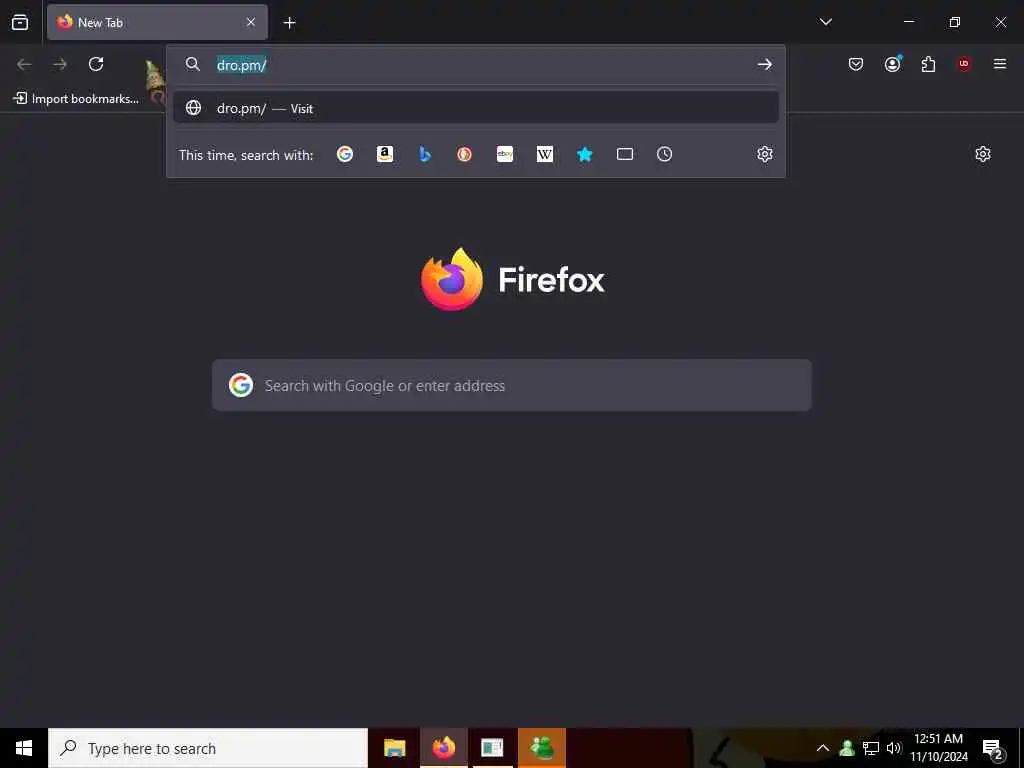Go back one page
The image size is (1024, 768).
[x=24, y=64]
